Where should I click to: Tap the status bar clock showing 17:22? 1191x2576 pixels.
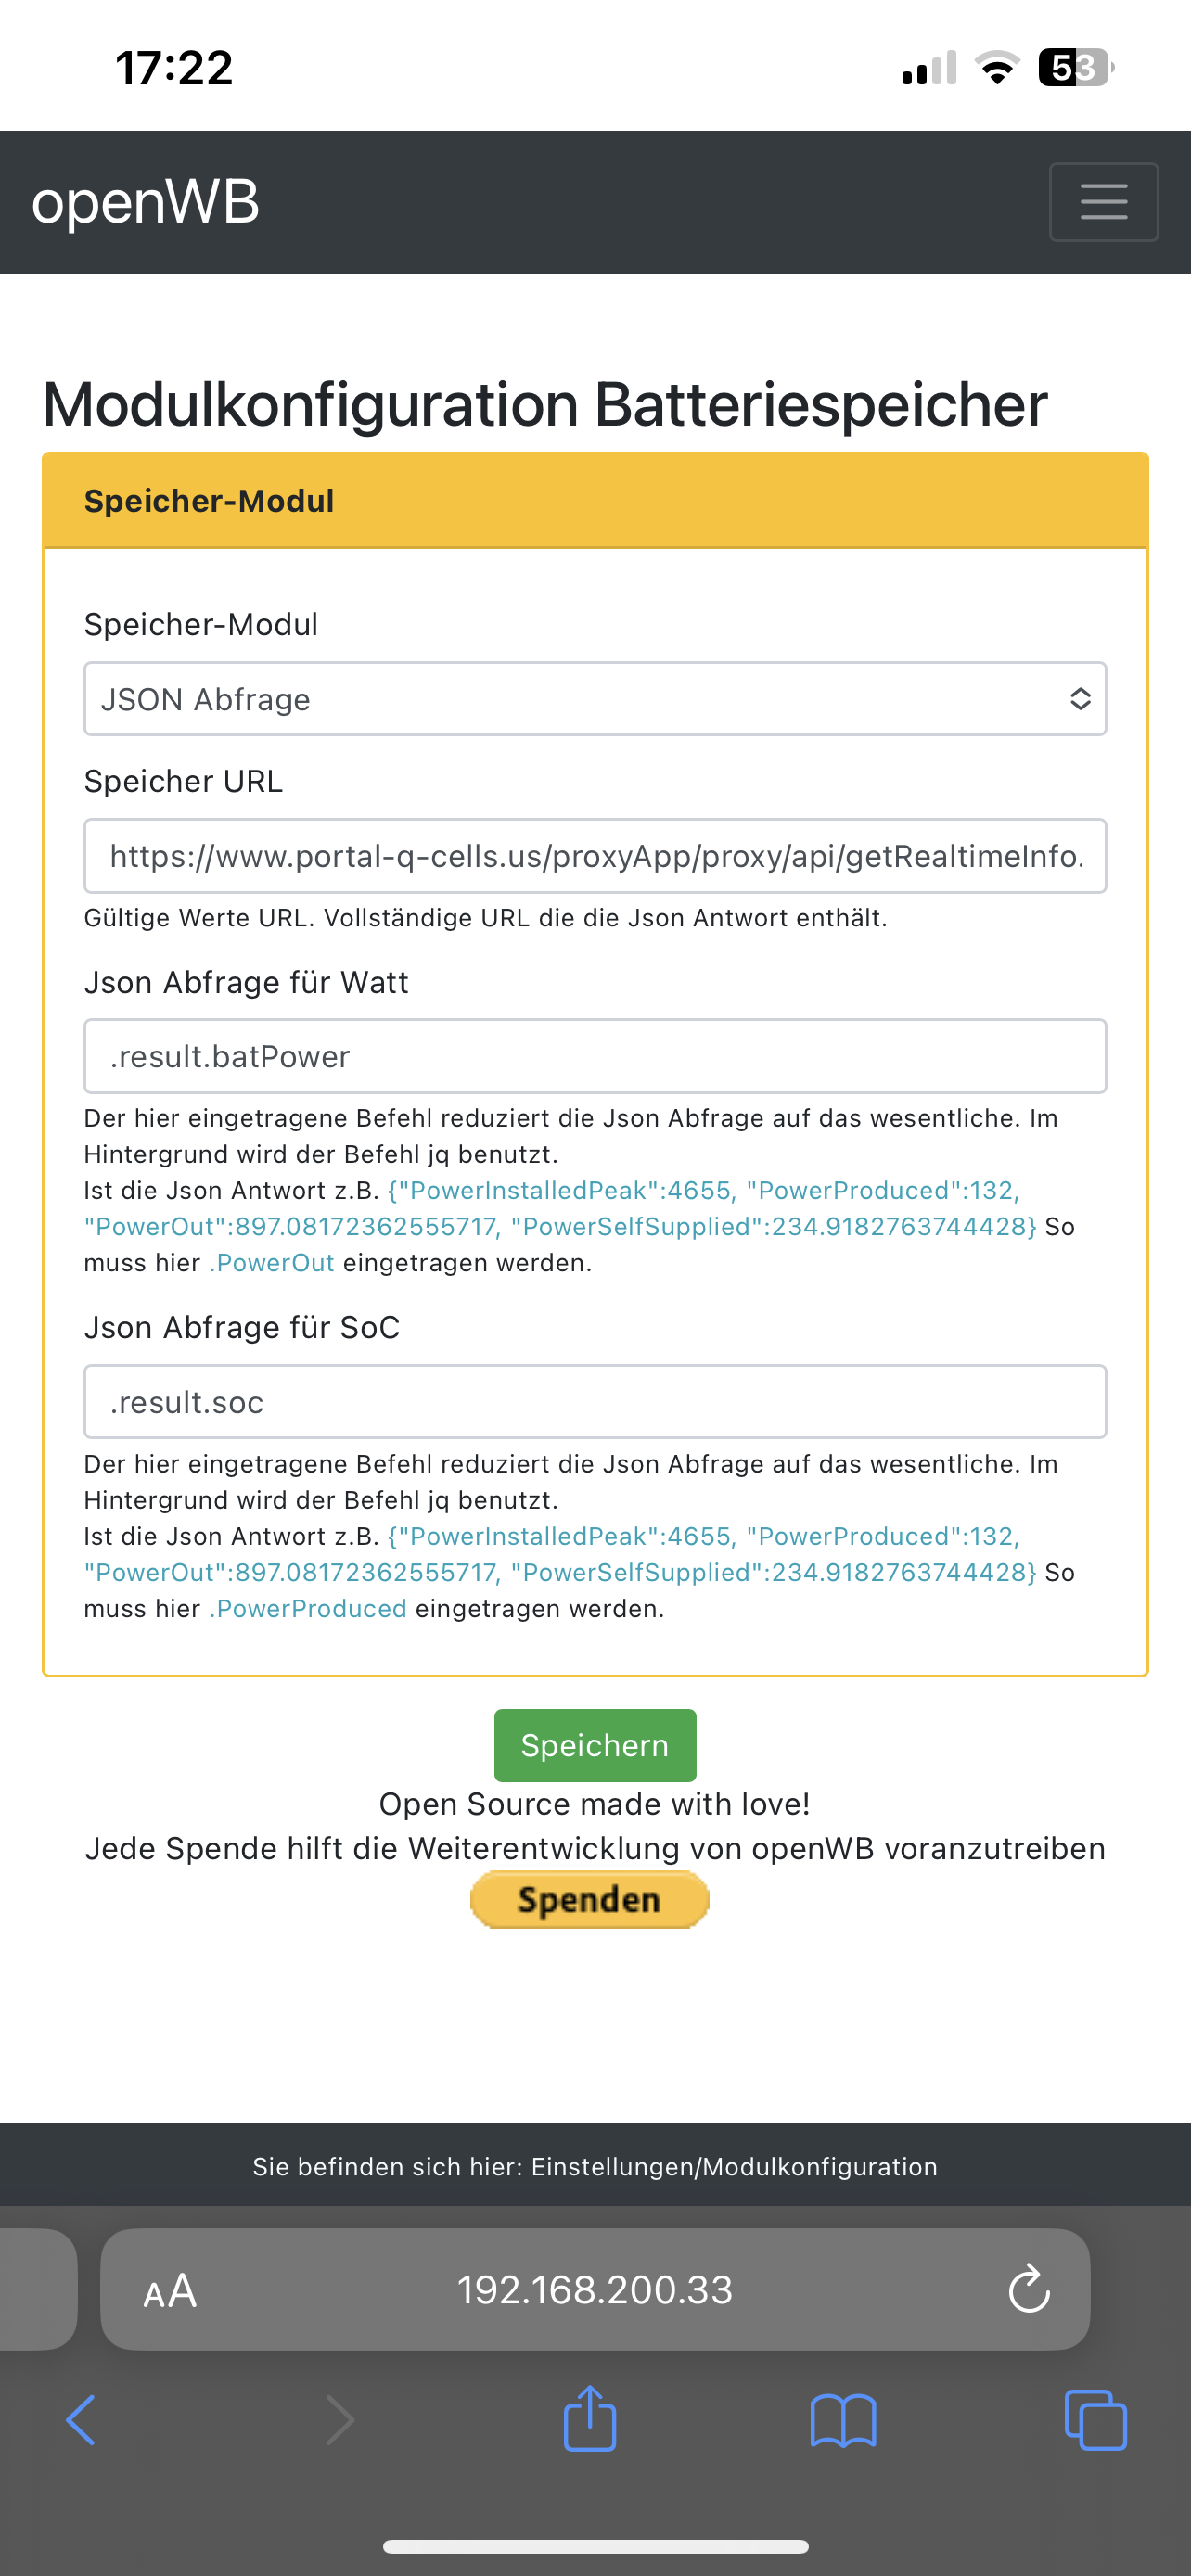(x=174, y=68)
